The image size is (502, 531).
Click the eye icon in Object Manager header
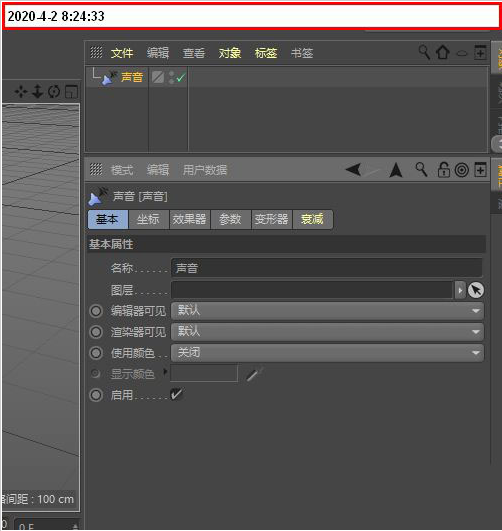click(462, 54)
